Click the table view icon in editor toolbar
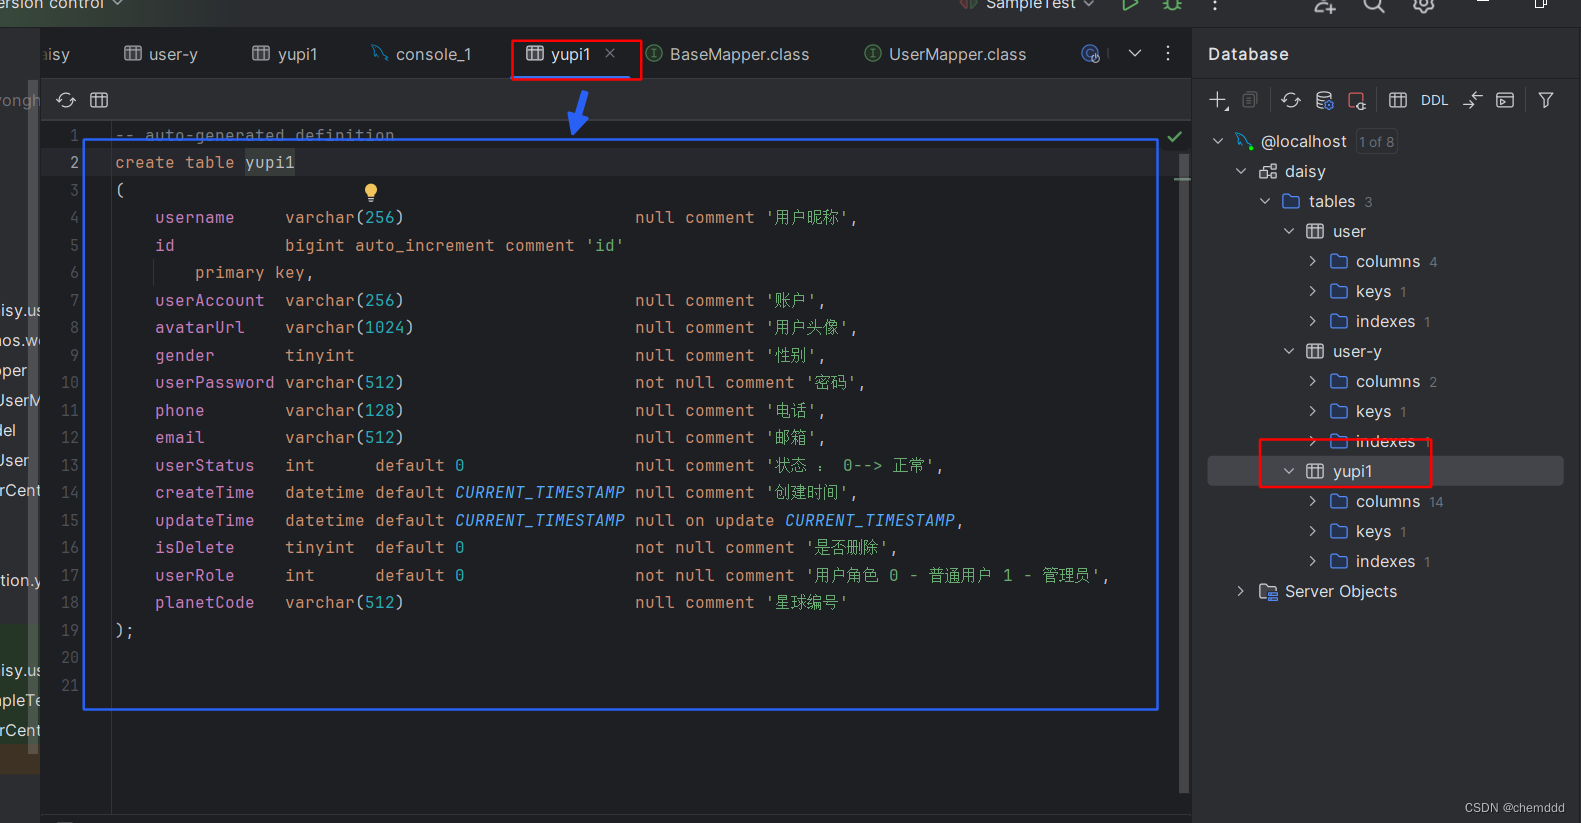Screen dimensions: 1581x823 pyautogui.click(x=99, y=100)
